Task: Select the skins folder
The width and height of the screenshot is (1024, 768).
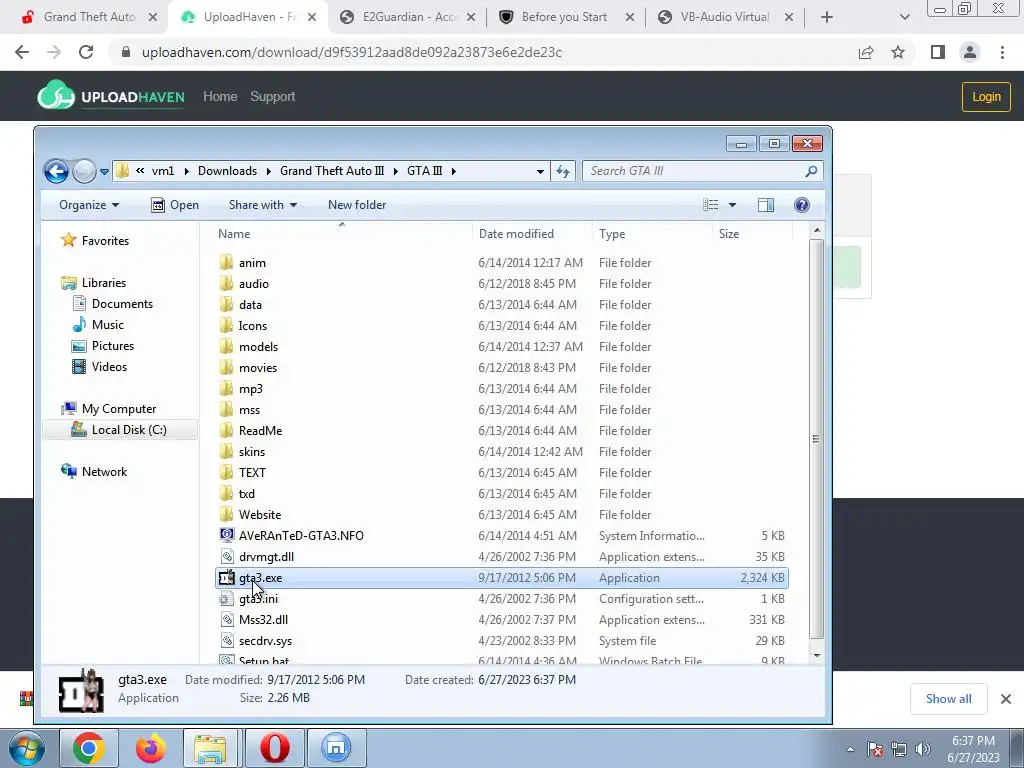Action: [502, 451]
